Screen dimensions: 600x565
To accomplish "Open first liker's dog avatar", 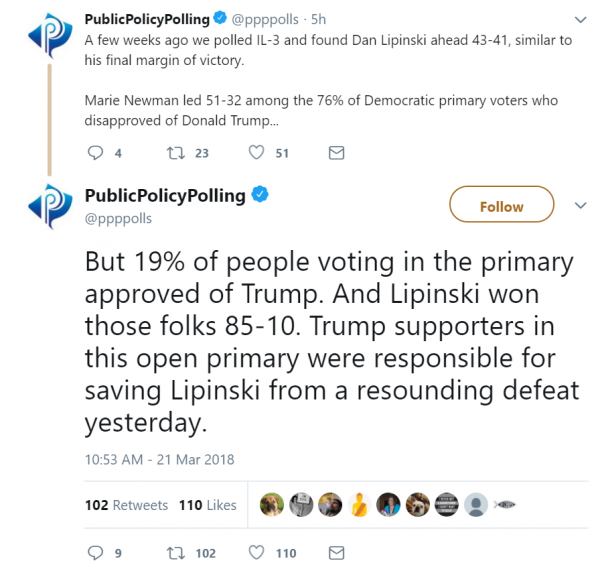I will coord(272,505).
